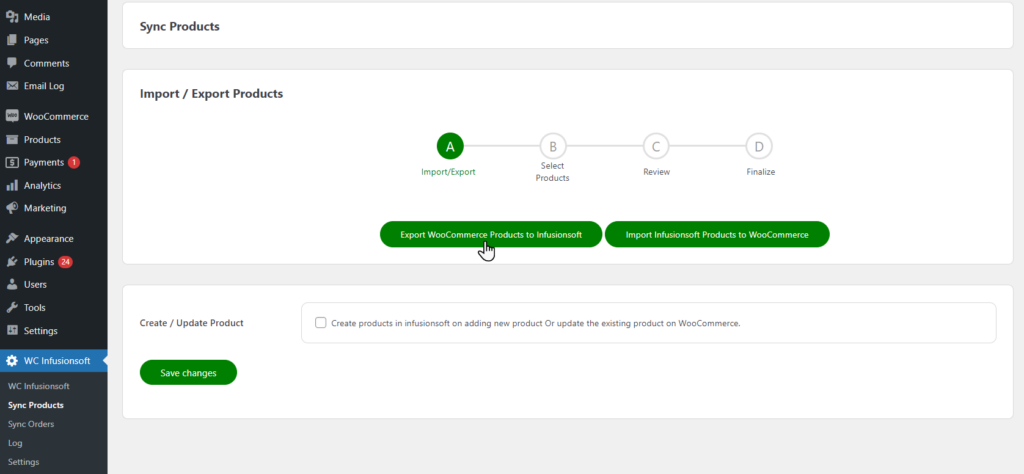
Task: Click checkbox description about creating products
Action: pos(536,323)
